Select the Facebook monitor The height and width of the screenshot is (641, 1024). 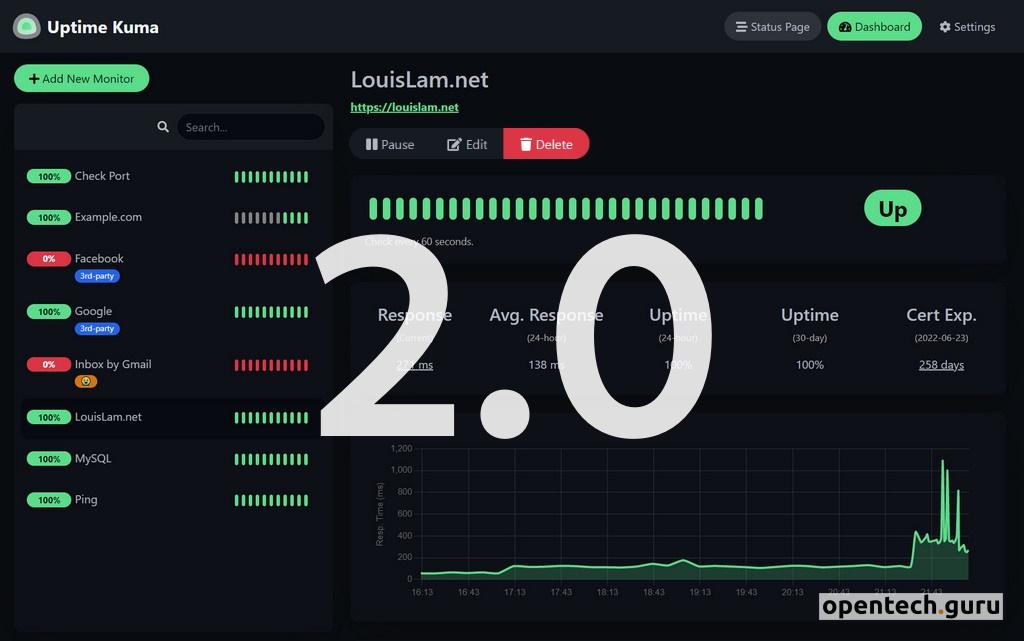(x=171, y=266)
